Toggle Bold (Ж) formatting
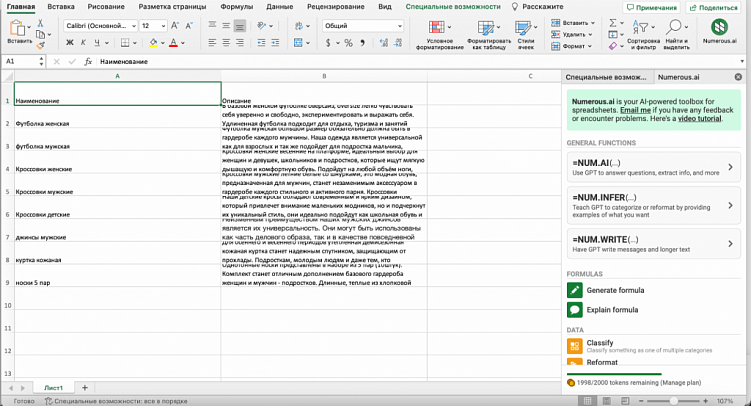Image resolution: width=751 pixels, height=406 pixels. coord(70,43)
